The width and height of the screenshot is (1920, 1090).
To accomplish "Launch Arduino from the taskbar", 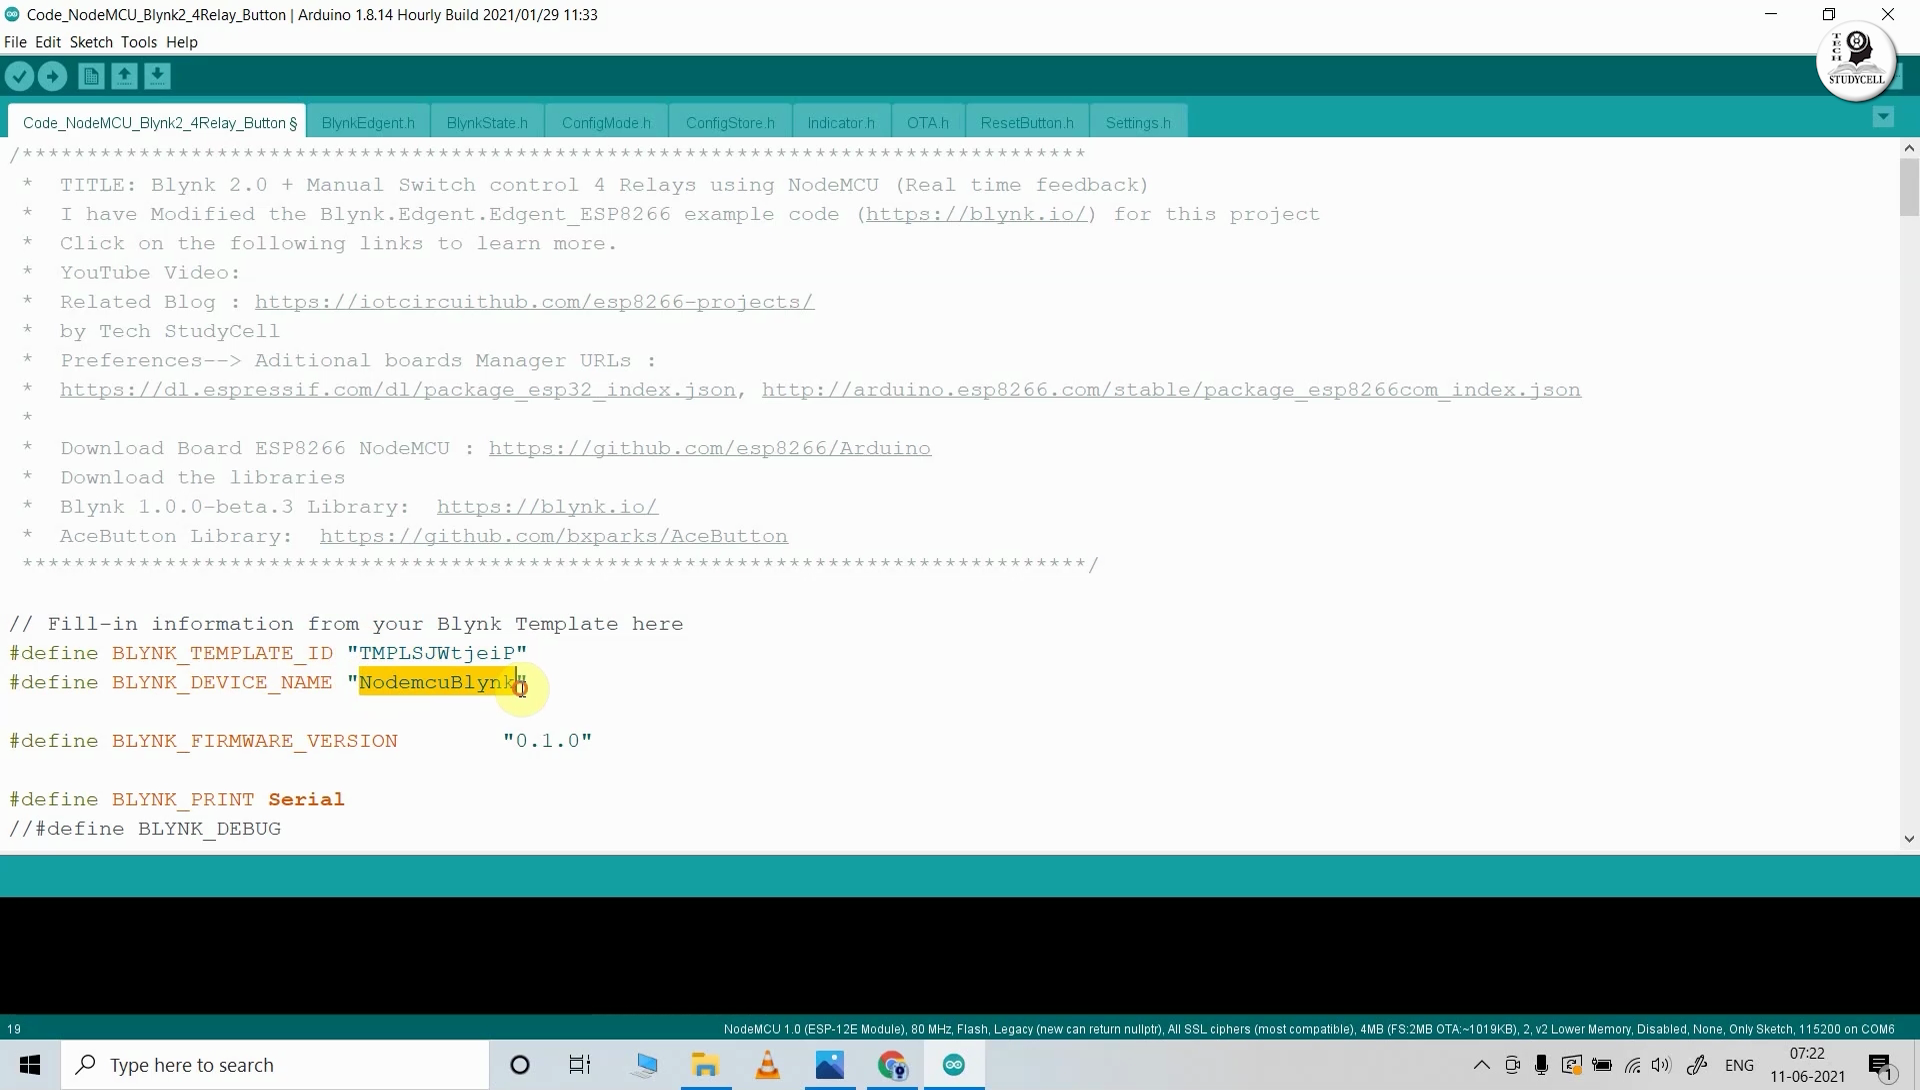I will (953, 1065).
